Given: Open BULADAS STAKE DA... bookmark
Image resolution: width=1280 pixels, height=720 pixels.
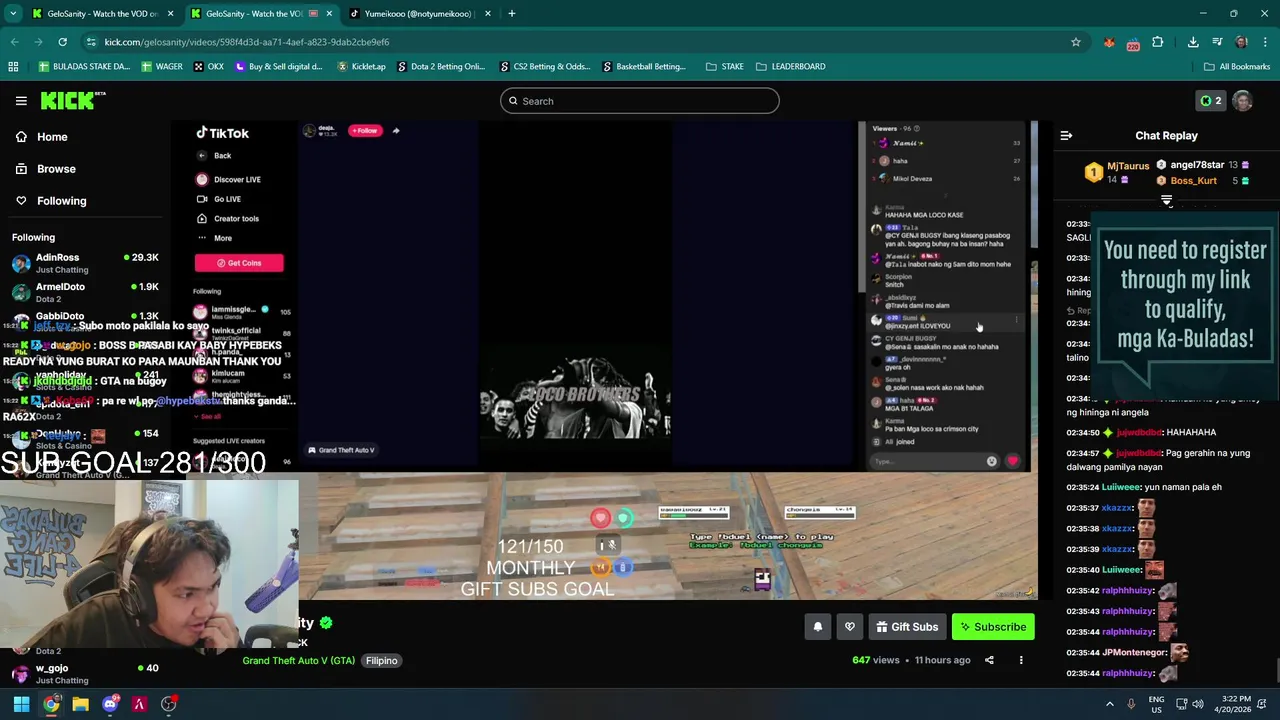Looking at the screenshot, I should coord(84,67).
